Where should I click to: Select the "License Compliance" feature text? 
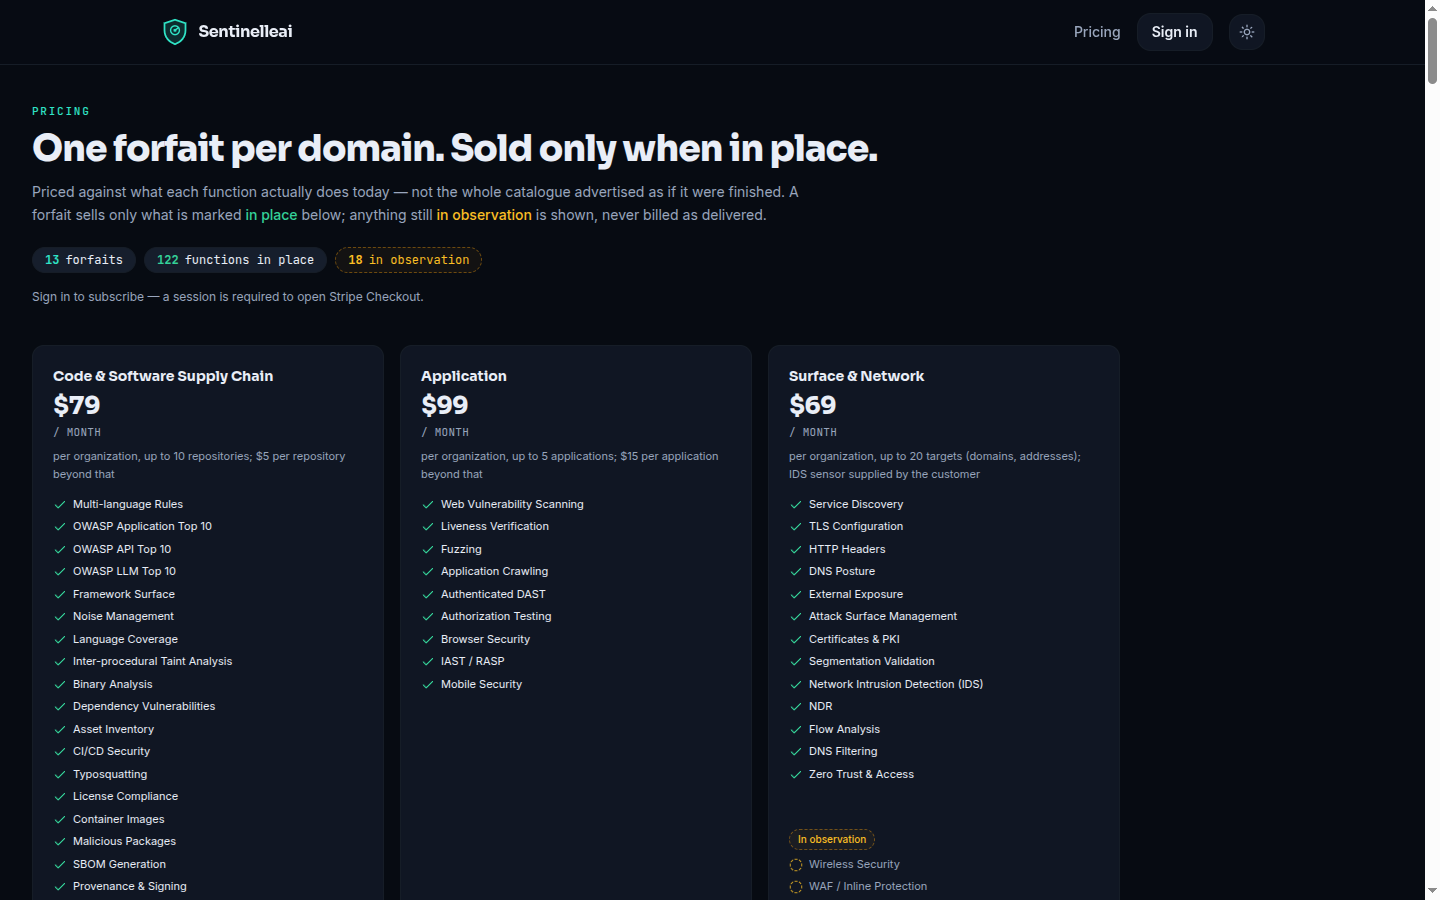click(126, 796)
